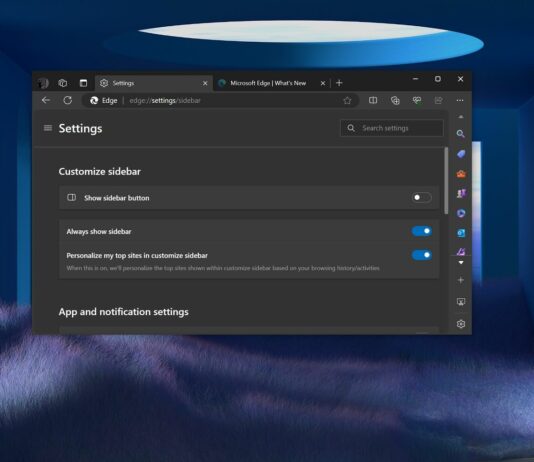Disable Personalize my top sites toggle
Image resolution: width=534 pixels, height=462 pixels.
422,255
